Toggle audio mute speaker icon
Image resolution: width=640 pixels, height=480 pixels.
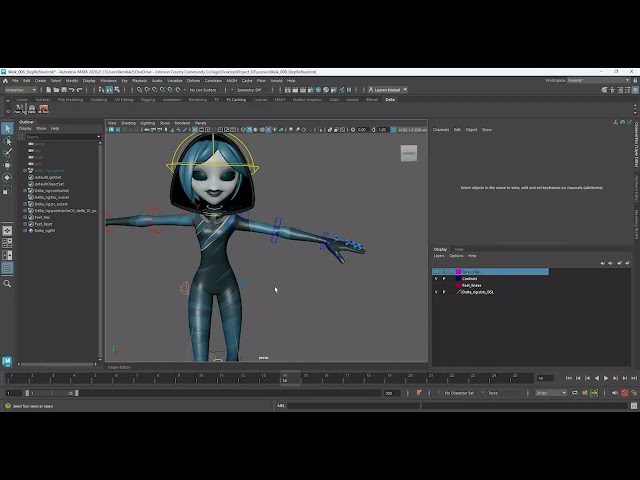(615, 393)
